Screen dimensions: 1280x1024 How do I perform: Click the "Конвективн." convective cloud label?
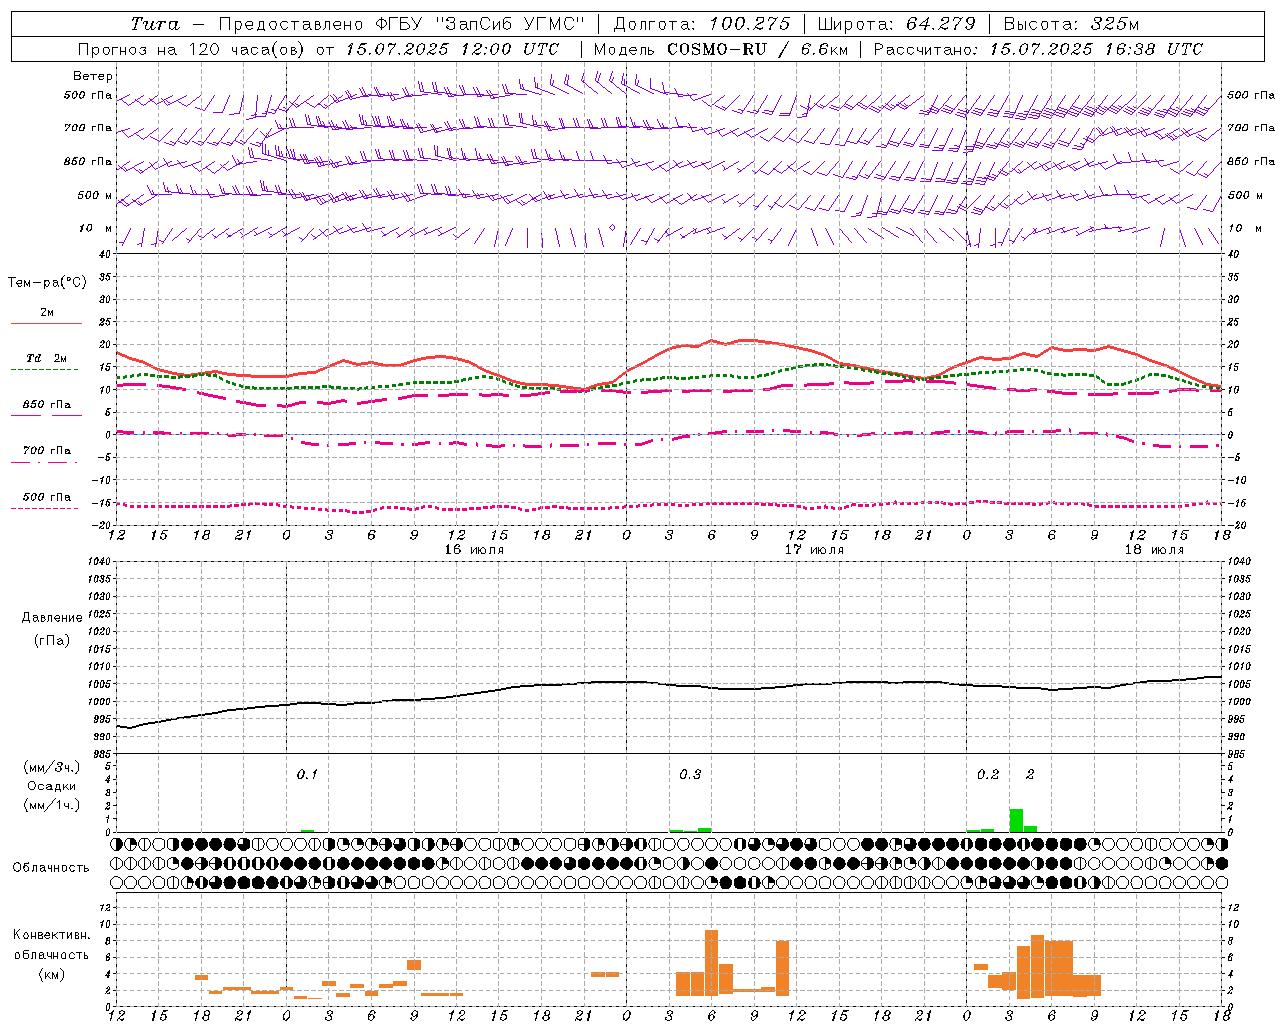52,935
